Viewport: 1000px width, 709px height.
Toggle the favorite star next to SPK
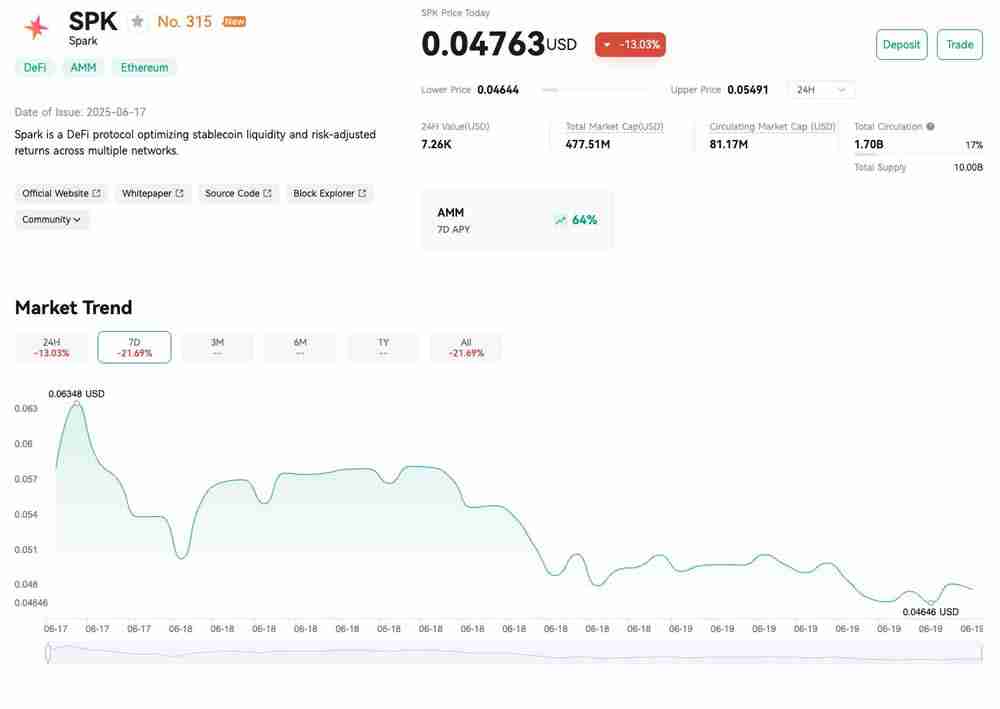136,20
